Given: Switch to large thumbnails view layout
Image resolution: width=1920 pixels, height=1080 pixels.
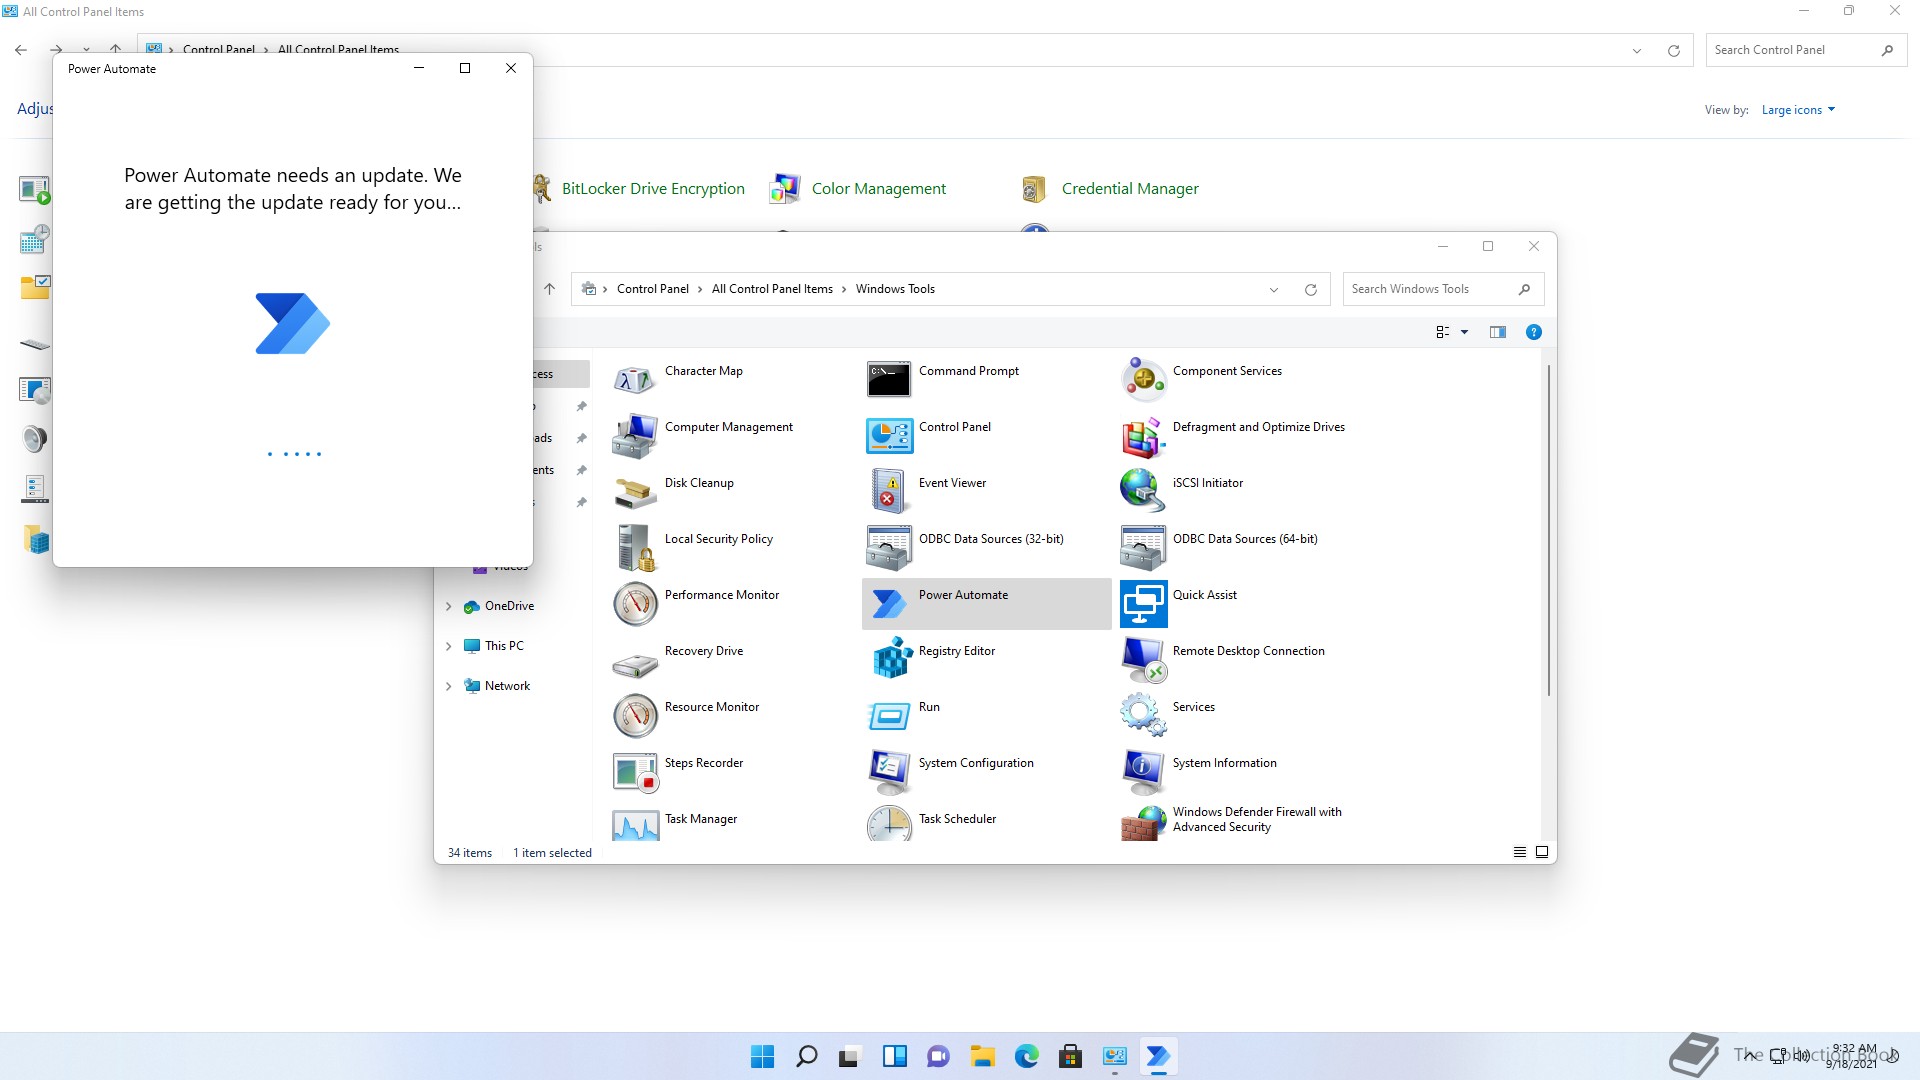Looking at the screenshot, I should click(x=1542, y=852).
